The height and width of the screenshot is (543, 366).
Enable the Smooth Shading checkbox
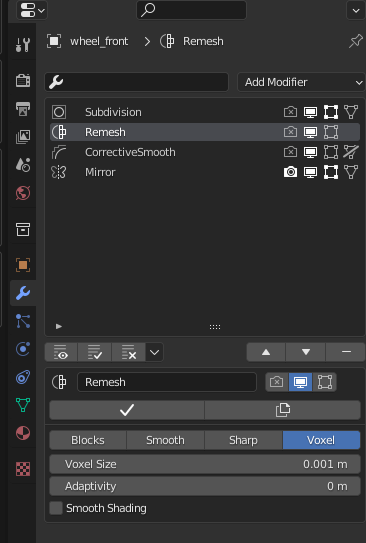[x=56, y=508]
